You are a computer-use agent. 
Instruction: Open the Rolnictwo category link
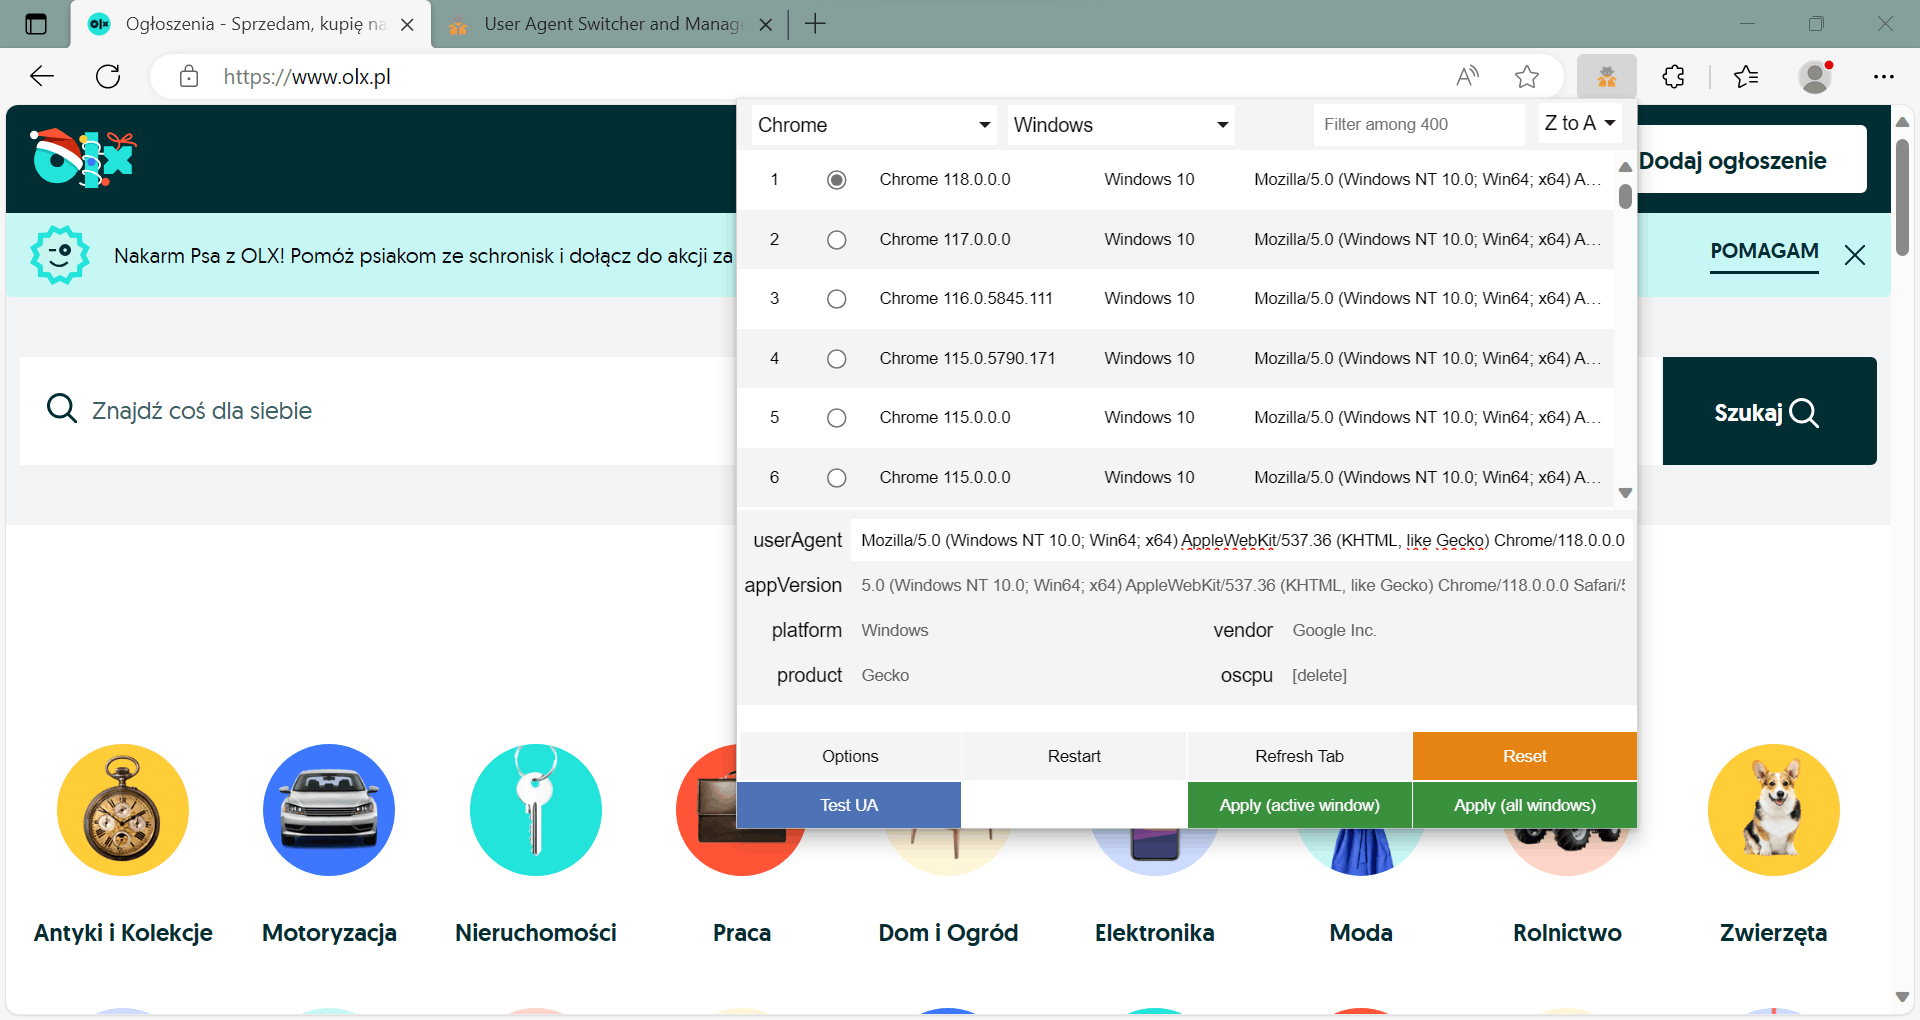(x=1567, y=933)
